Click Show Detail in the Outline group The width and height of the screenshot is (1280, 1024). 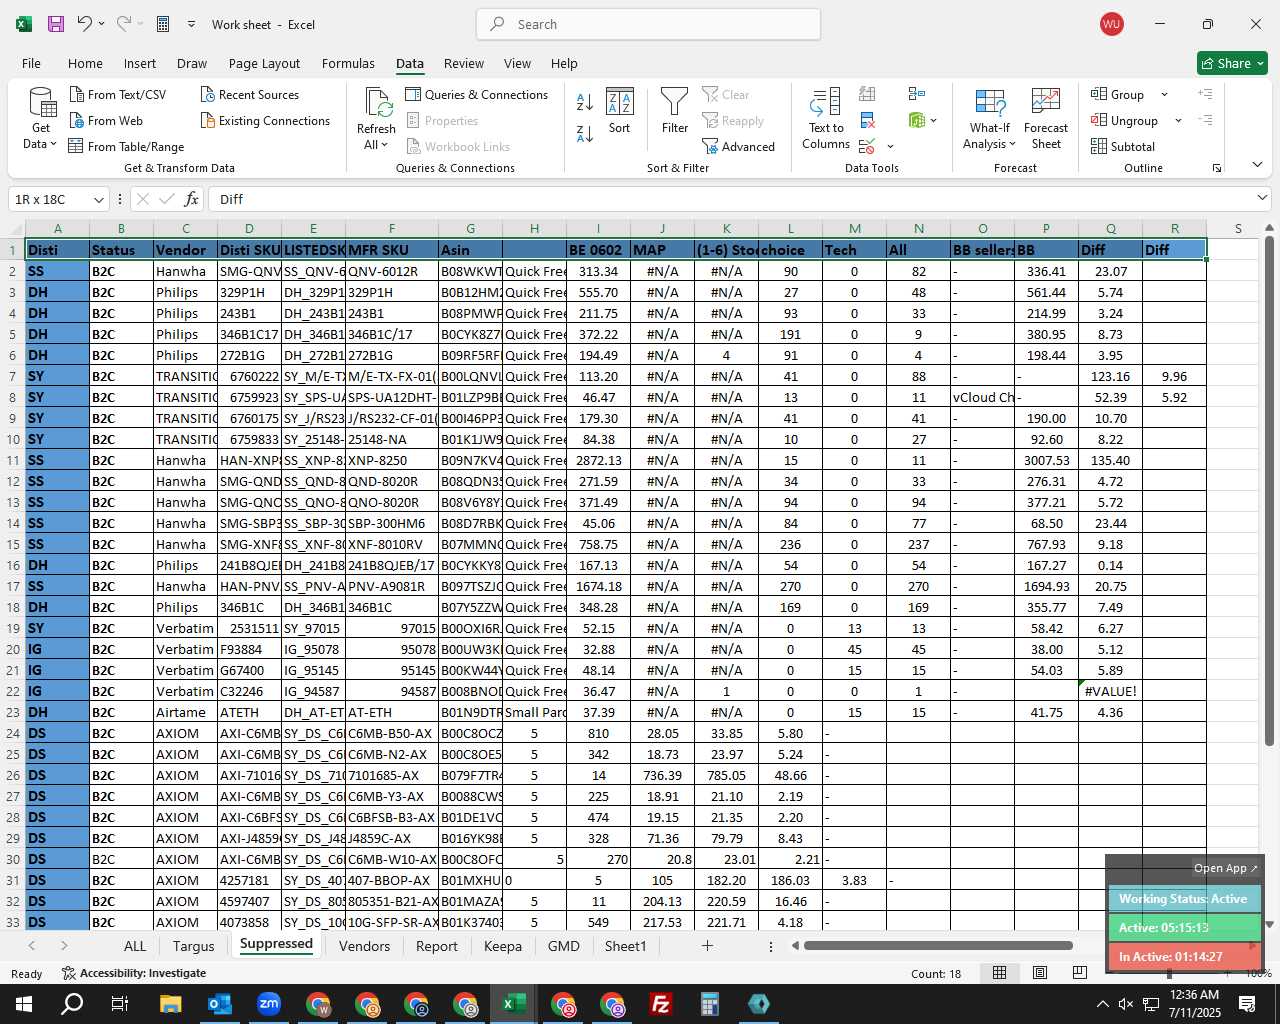pos(1206,94)
